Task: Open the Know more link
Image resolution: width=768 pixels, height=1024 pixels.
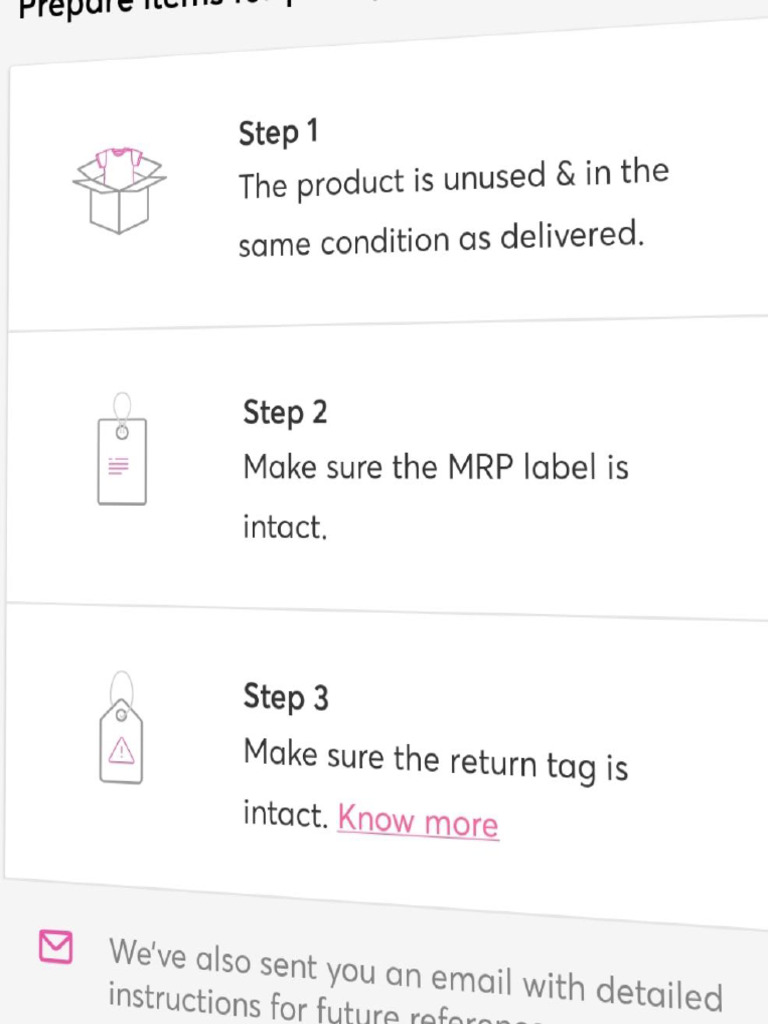Action: point(418,822)
